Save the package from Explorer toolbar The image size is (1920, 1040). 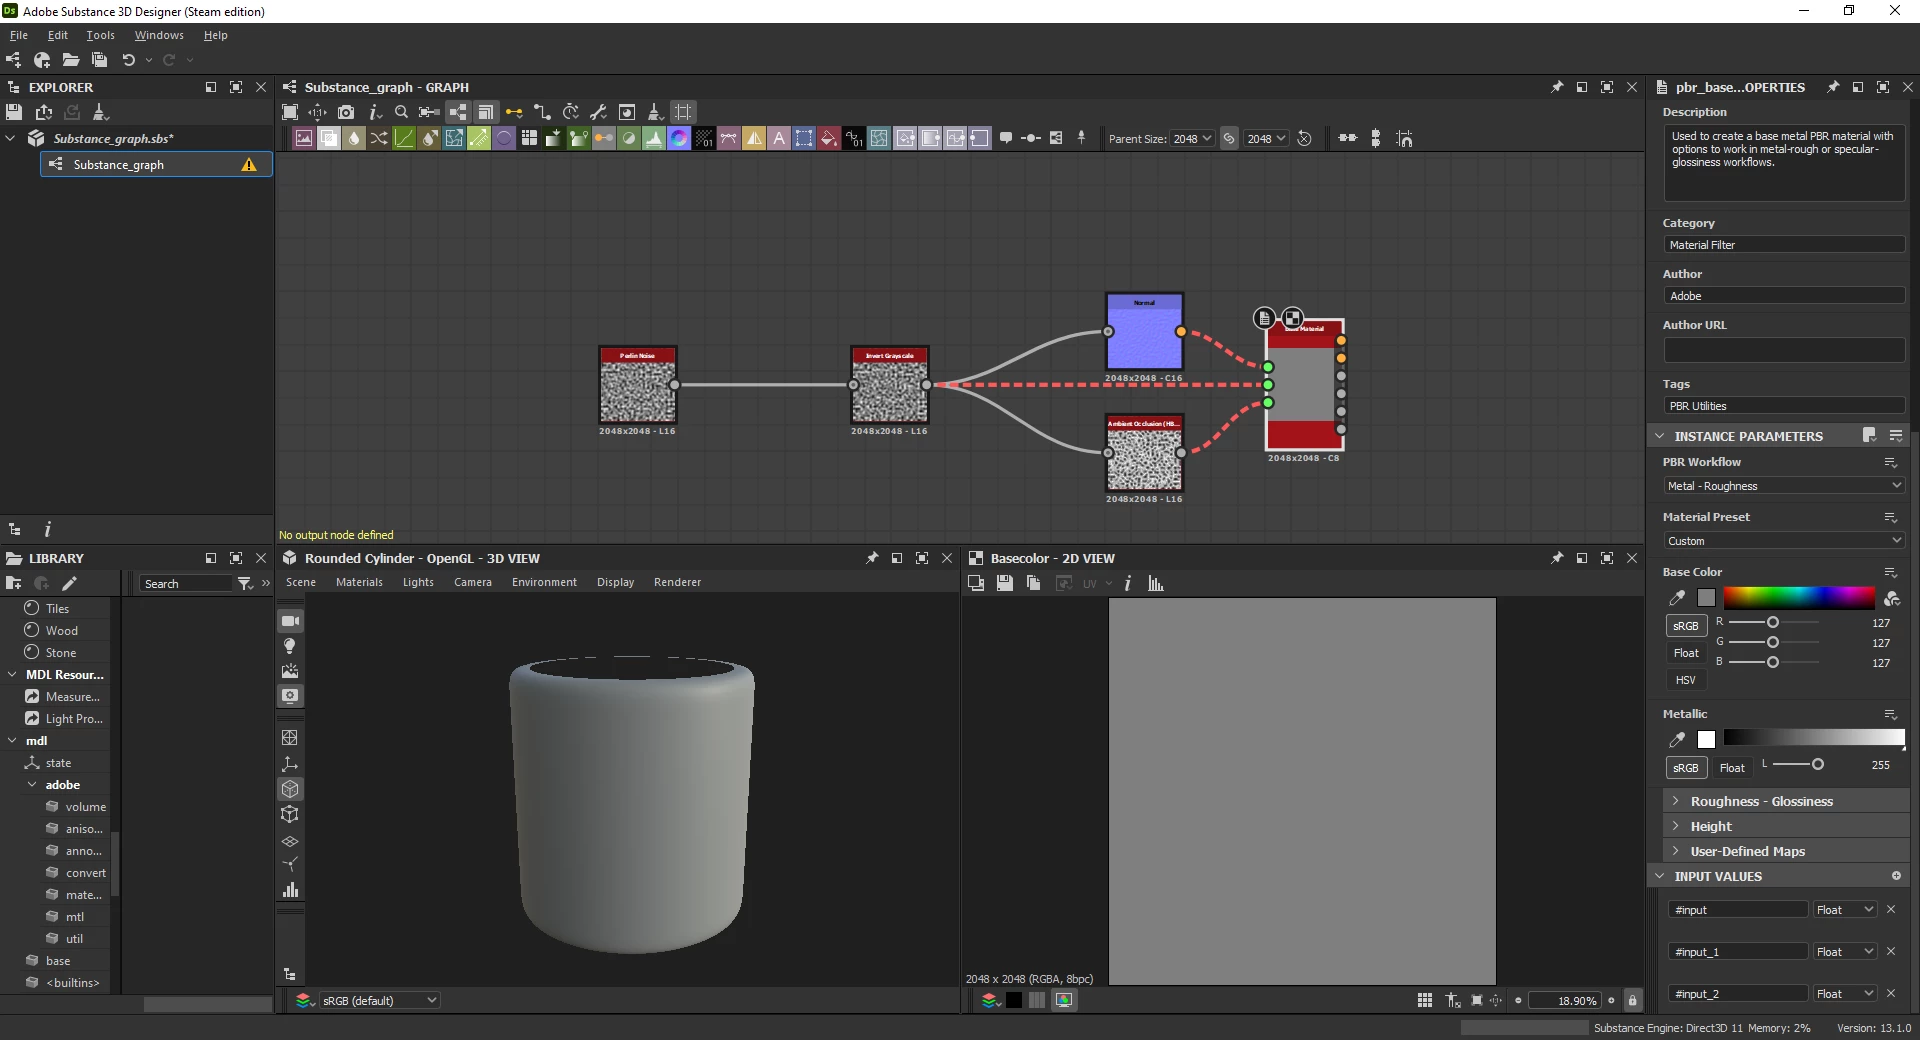tap(14, 112)
